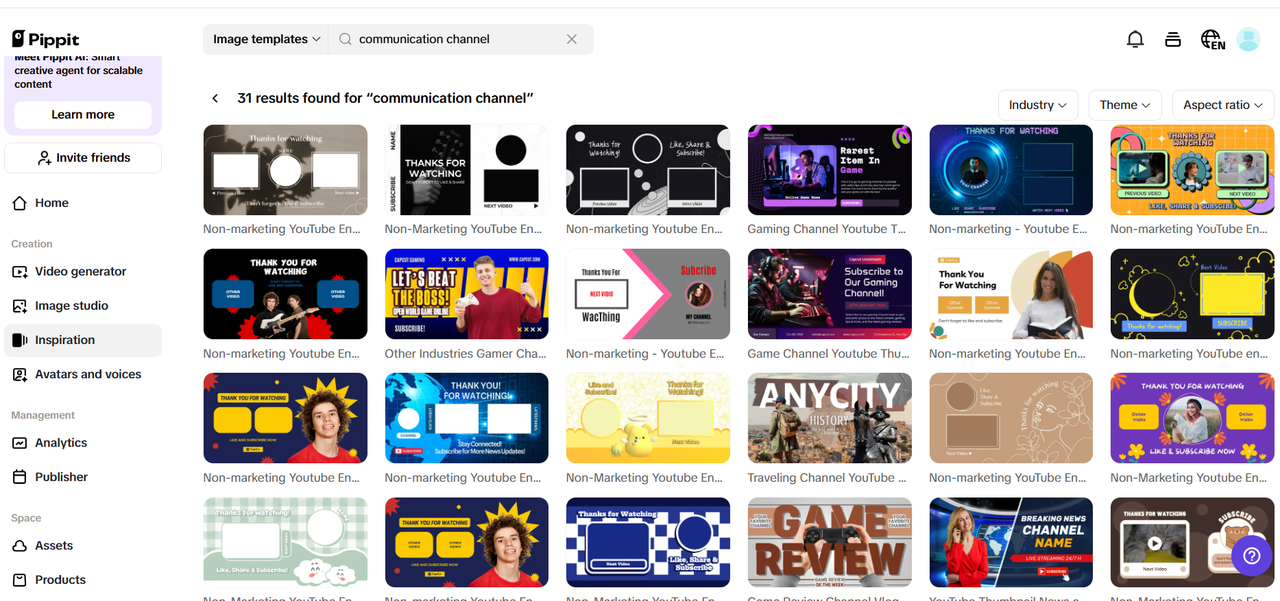The height and width of the screenshot is (601, 1280).
Task: Expand the Image templates selector
Action: [265, 39]
